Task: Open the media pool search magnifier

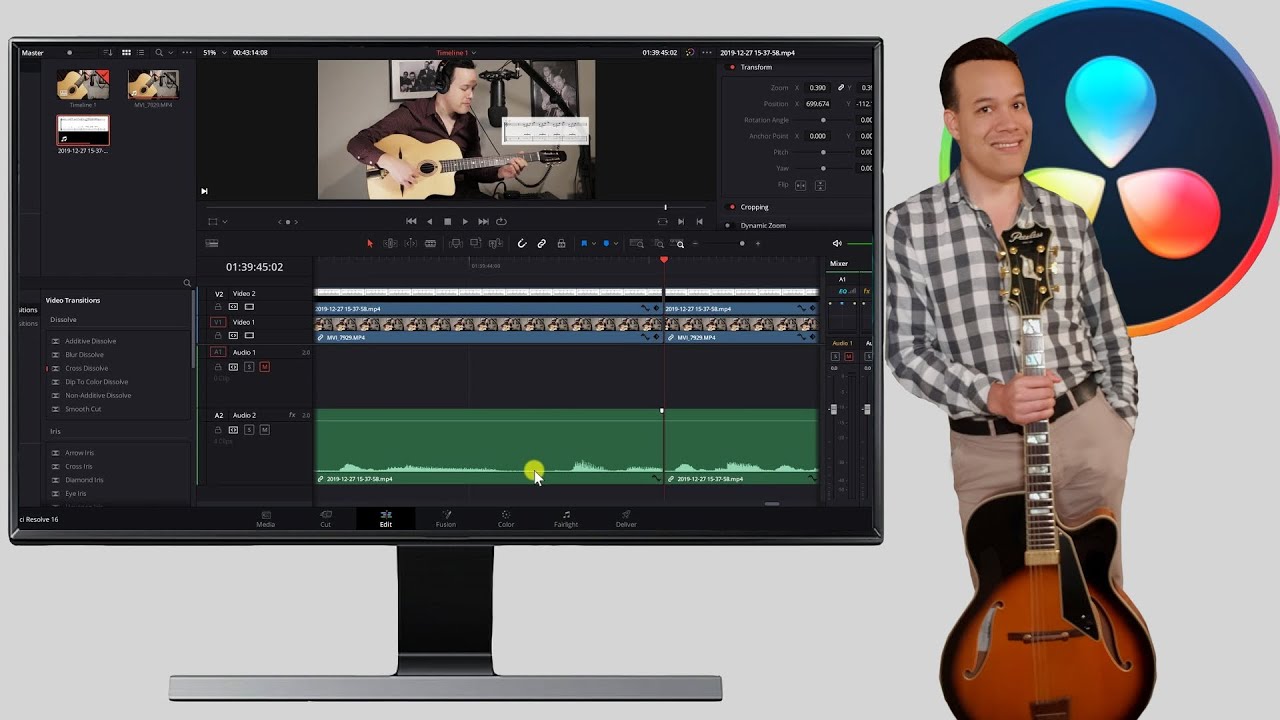Action: [x=158, y=52]
